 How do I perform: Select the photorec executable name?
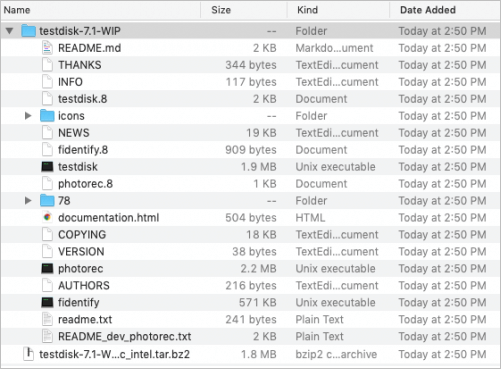(x=81, y=269)
